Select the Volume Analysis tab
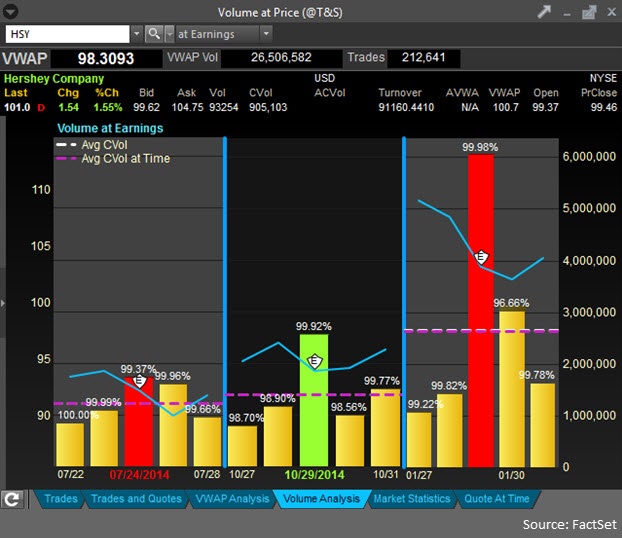The height and width of the screenshot is (538, 622). pyautogui.click(x=321, y=499)
